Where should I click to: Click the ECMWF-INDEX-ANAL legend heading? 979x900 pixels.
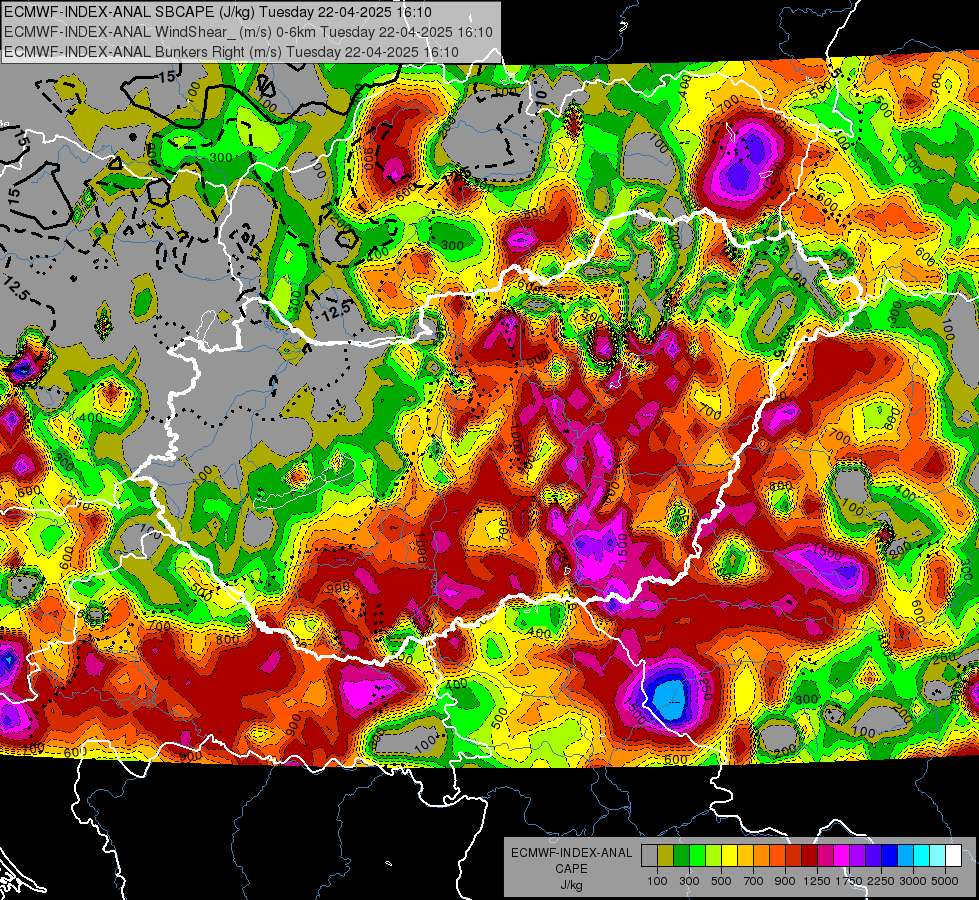point(571,853)
